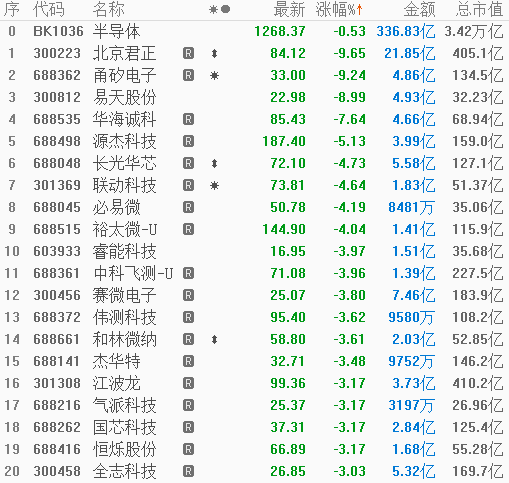Click the R badge for 长光华芯

click(188, 163)
